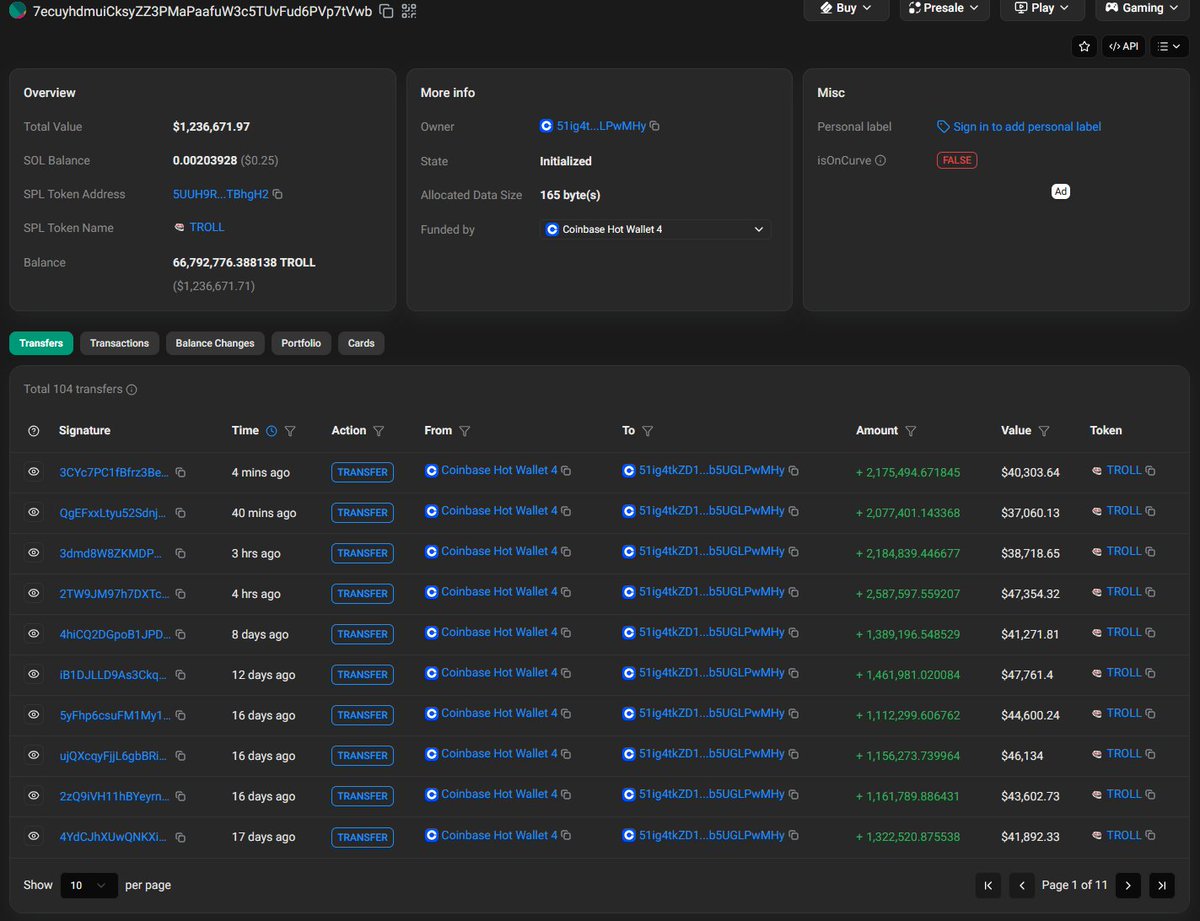Copy Coinbase Hot Wallet 4 address in 3 hrs ago row
Image resolution: width=1200 pixels, height=921 pixels.
pyautogui.click(x=566, y=552)
